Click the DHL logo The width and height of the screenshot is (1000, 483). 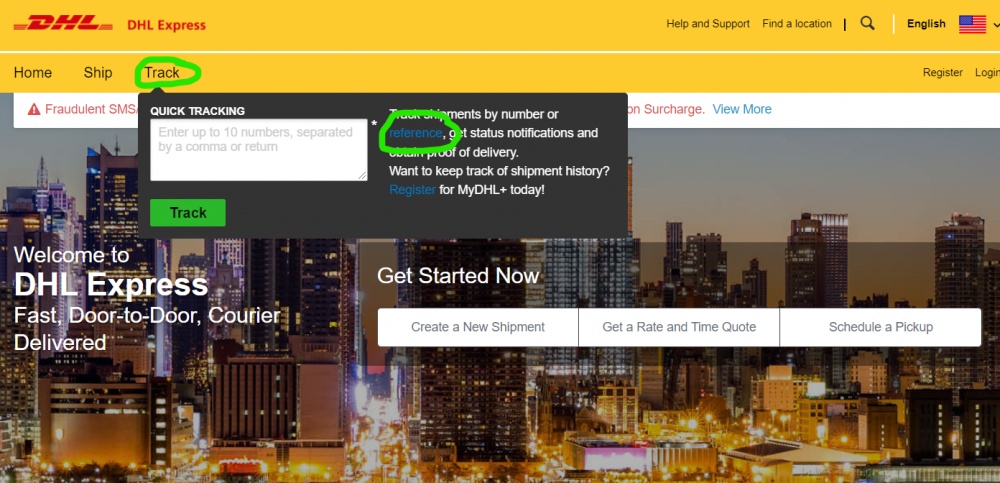pyautogui.click(x=63, y=25)
